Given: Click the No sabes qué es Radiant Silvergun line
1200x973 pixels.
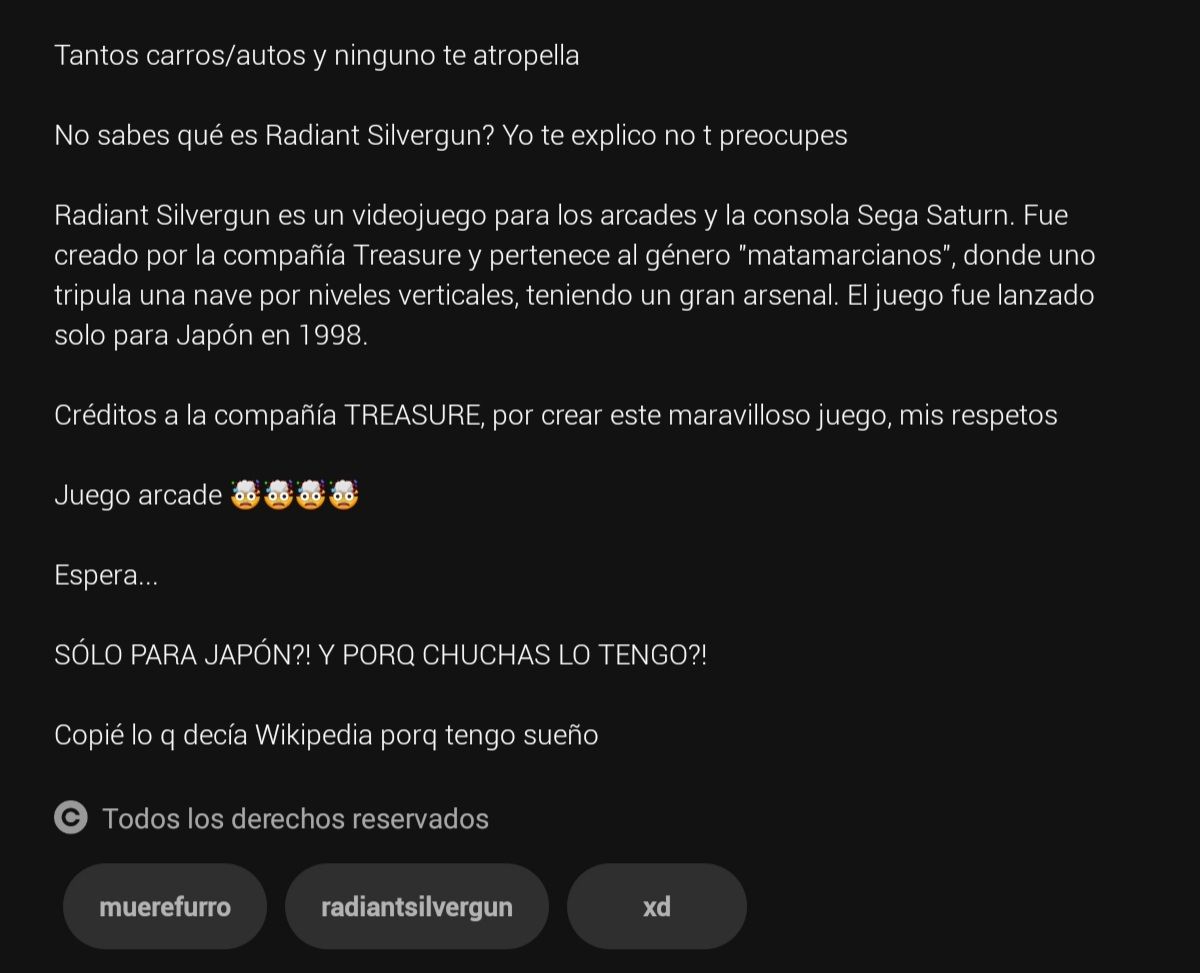Looking at the screenshot, I should tap(451, 135).
